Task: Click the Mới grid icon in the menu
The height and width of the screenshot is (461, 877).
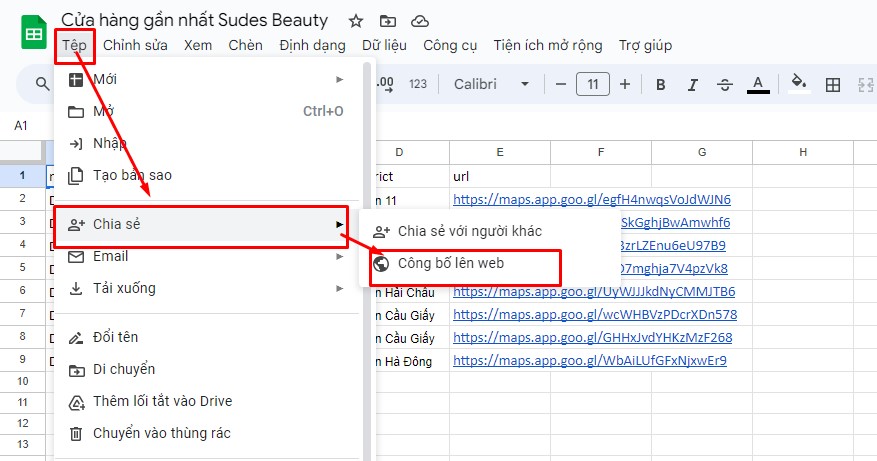Action: (76, 79)
